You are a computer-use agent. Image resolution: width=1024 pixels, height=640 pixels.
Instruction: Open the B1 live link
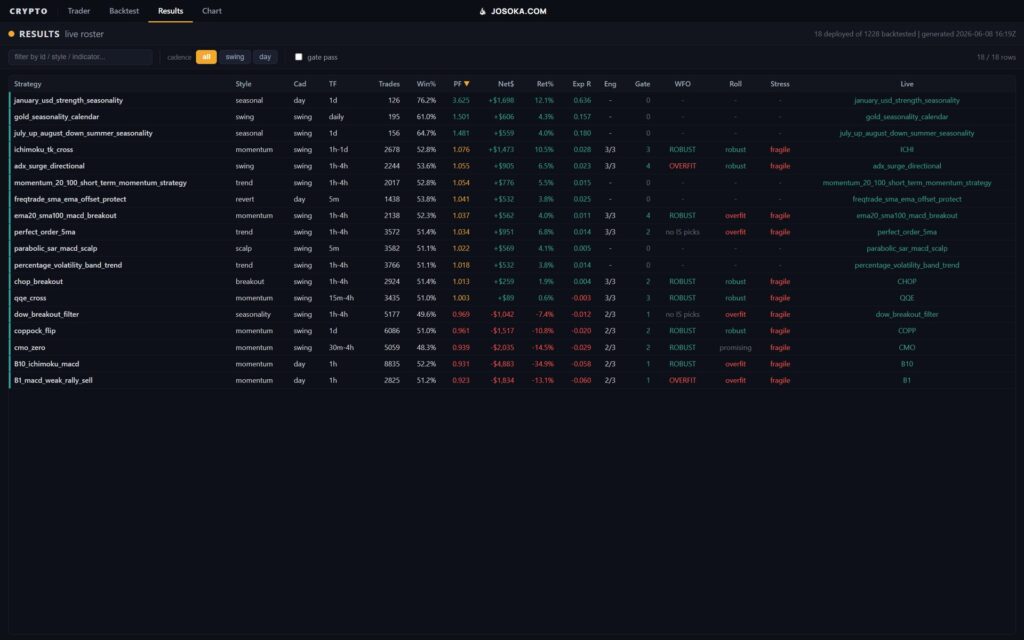click(906, 380)
